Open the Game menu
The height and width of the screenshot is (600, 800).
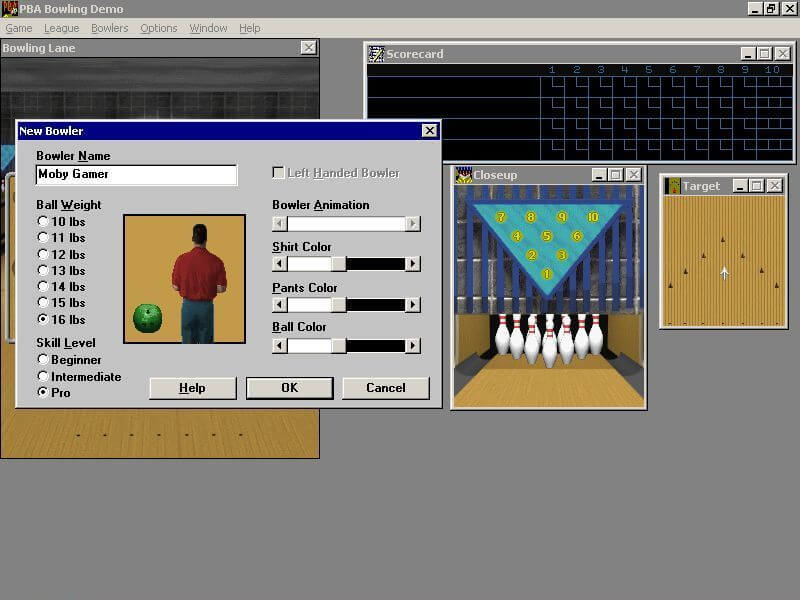click(x=19, y=28)
